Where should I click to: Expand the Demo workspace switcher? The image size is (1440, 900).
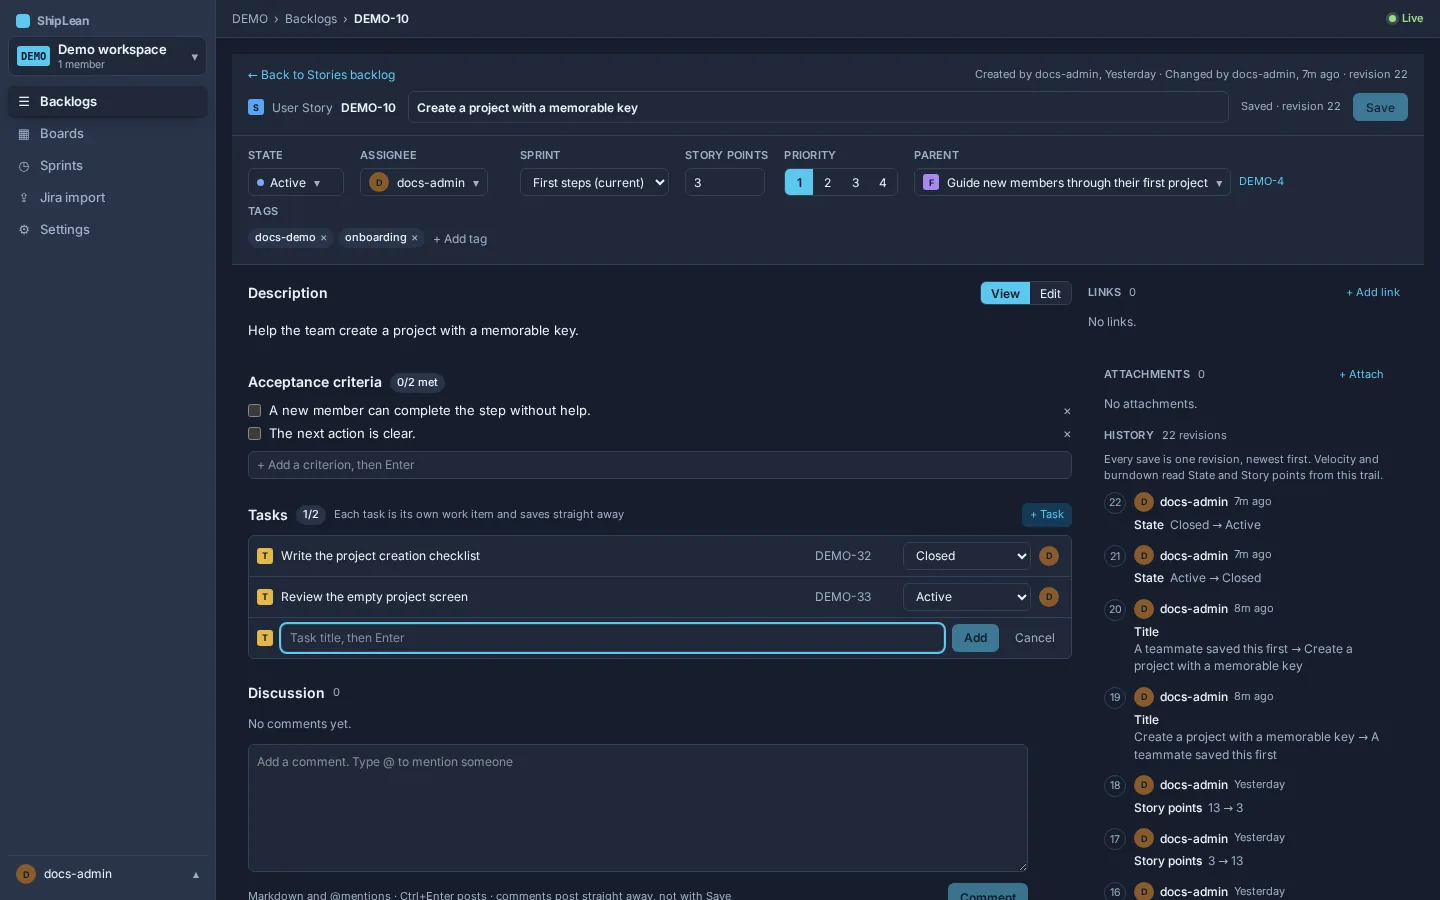(107, 56)
